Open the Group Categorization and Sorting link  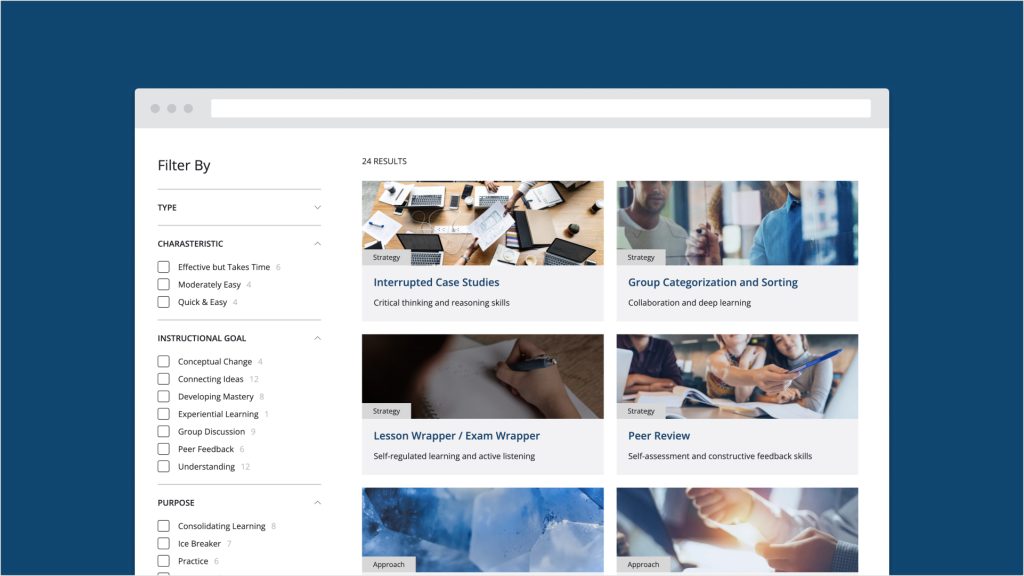click(x=712, y=283)
